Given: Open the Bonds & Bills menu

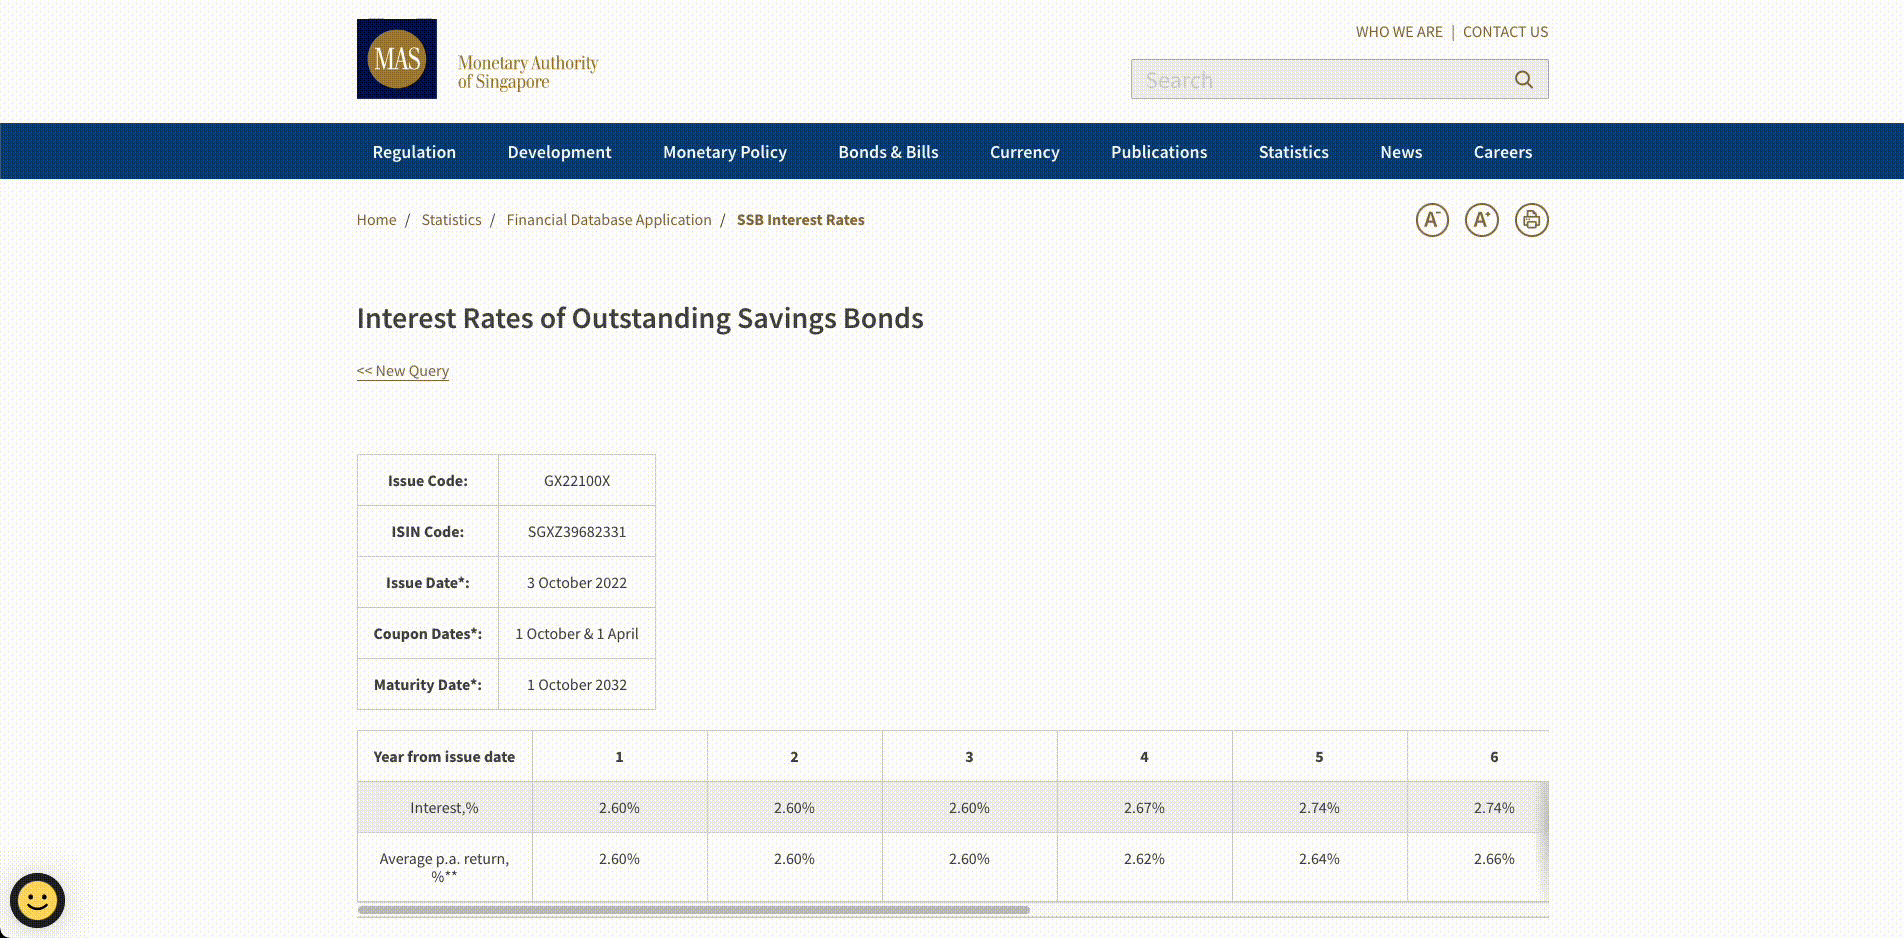Looking at the screenshot, I should 888,152.
